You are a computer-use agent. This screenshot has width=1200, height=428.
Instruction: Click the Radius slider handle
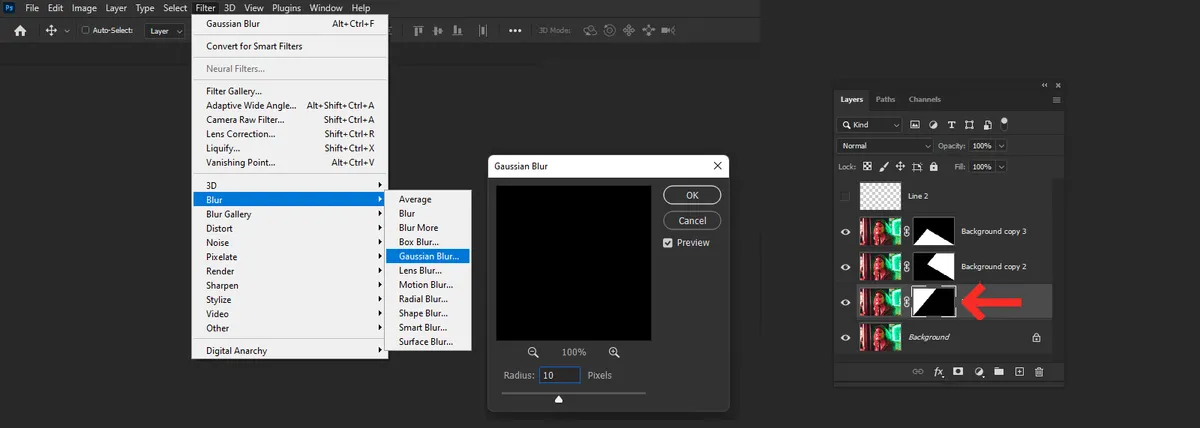pos(558,399)
